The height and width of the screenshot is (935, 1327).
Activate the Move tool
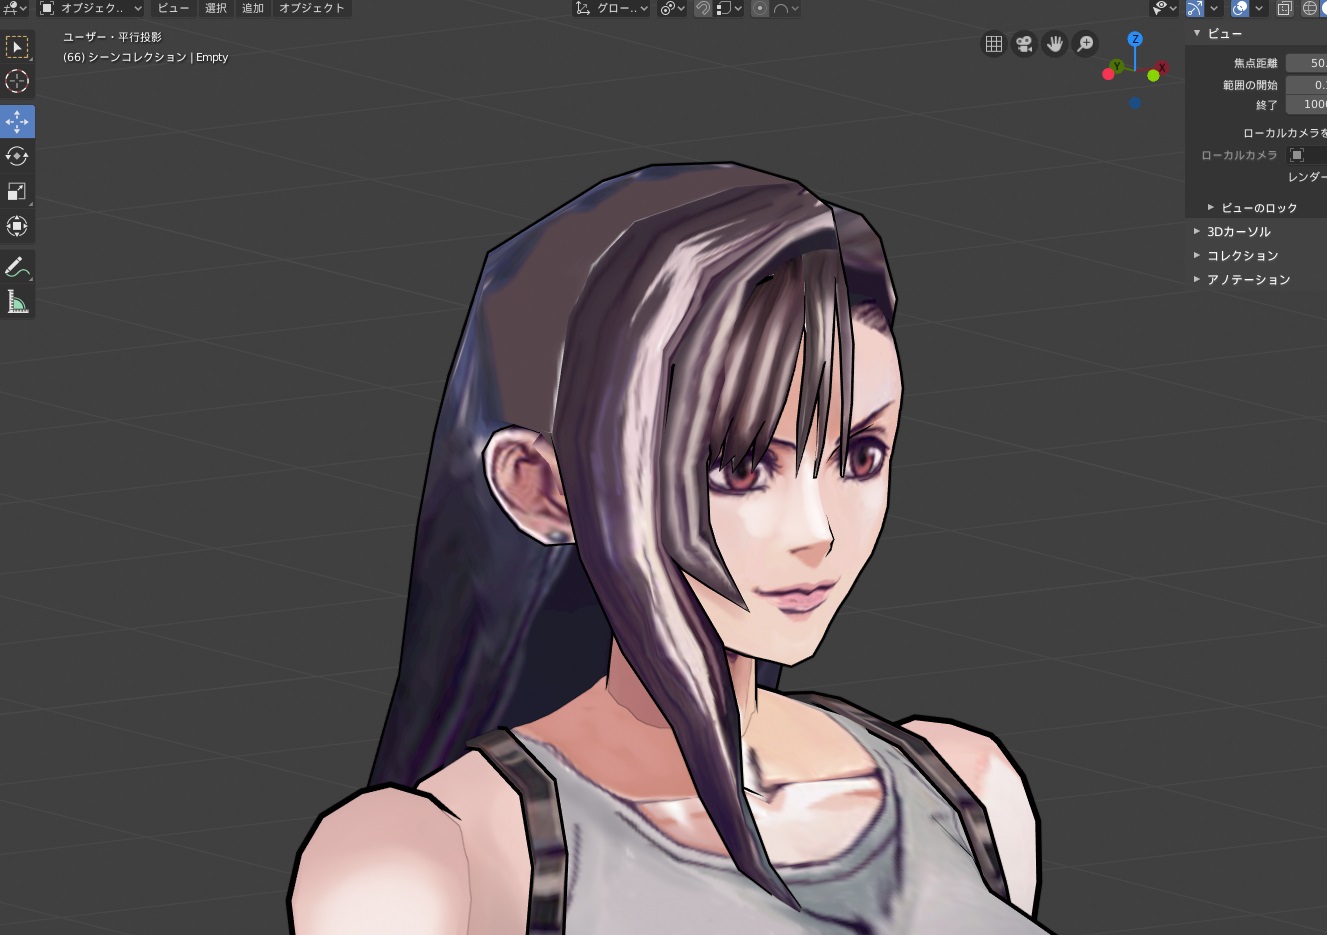click(x=17, y=121)
